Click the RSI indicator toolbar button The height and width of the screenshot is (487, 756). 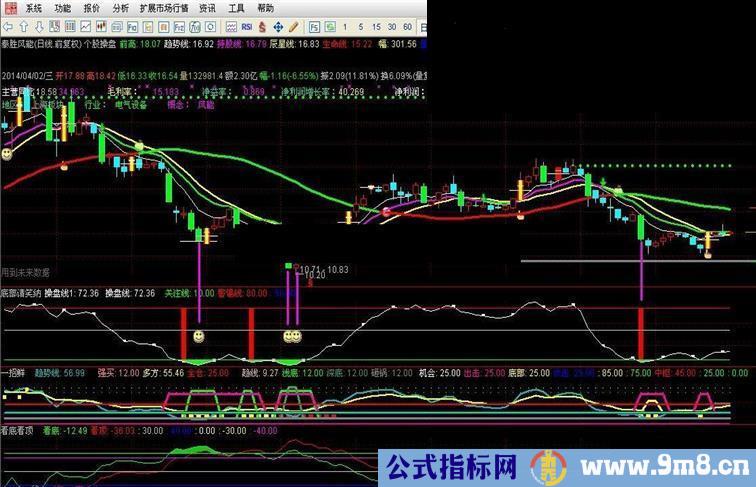247,26
